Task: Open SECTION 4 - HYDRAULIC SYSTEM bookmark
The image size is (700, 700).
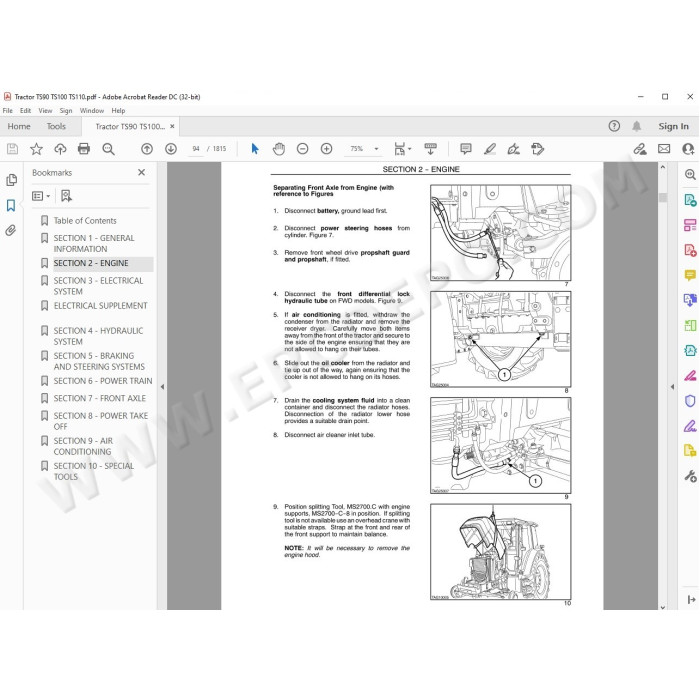Action: click(98, 336)
